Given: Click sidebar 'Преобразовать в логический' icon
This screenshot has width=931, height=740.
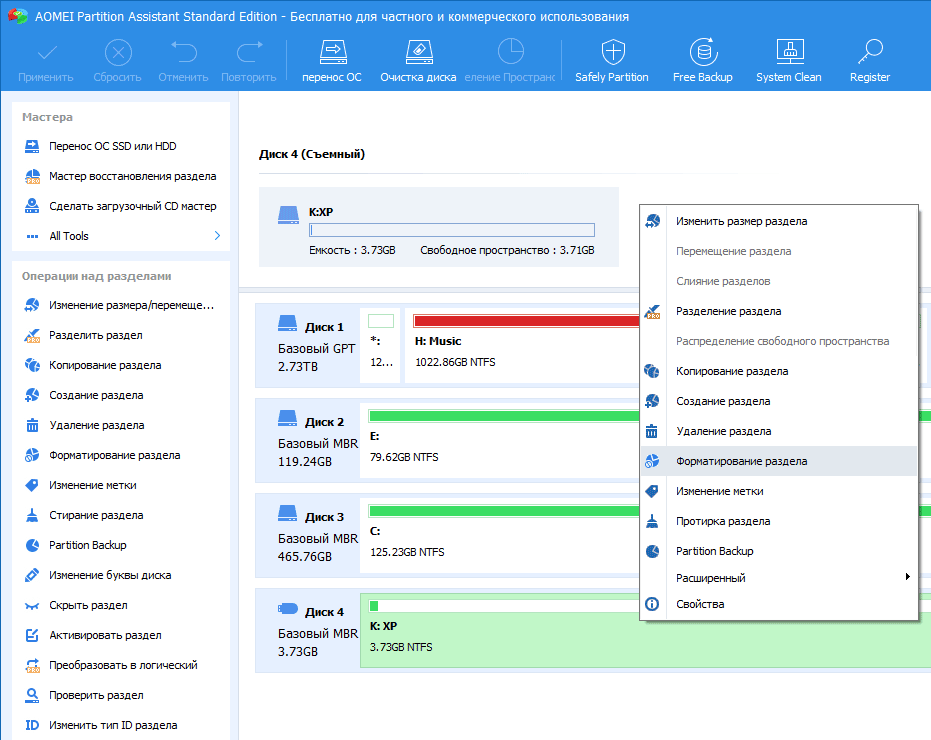Looking at the screenshot, I should click(x=32, y=666).
